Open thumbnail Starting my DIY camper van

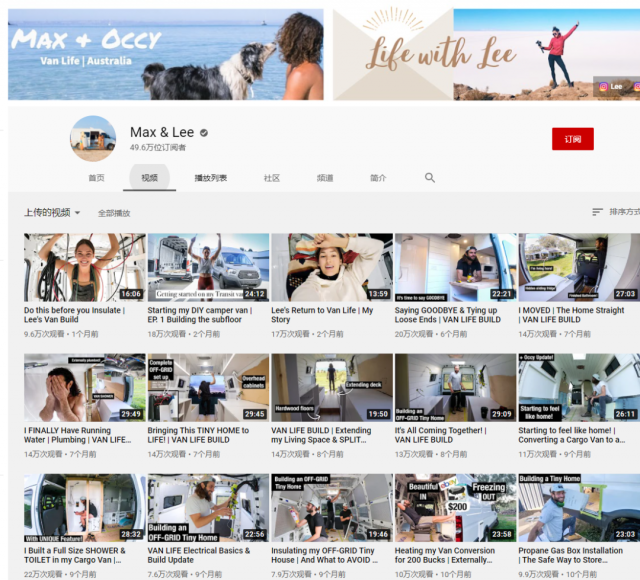coord(208,267)
